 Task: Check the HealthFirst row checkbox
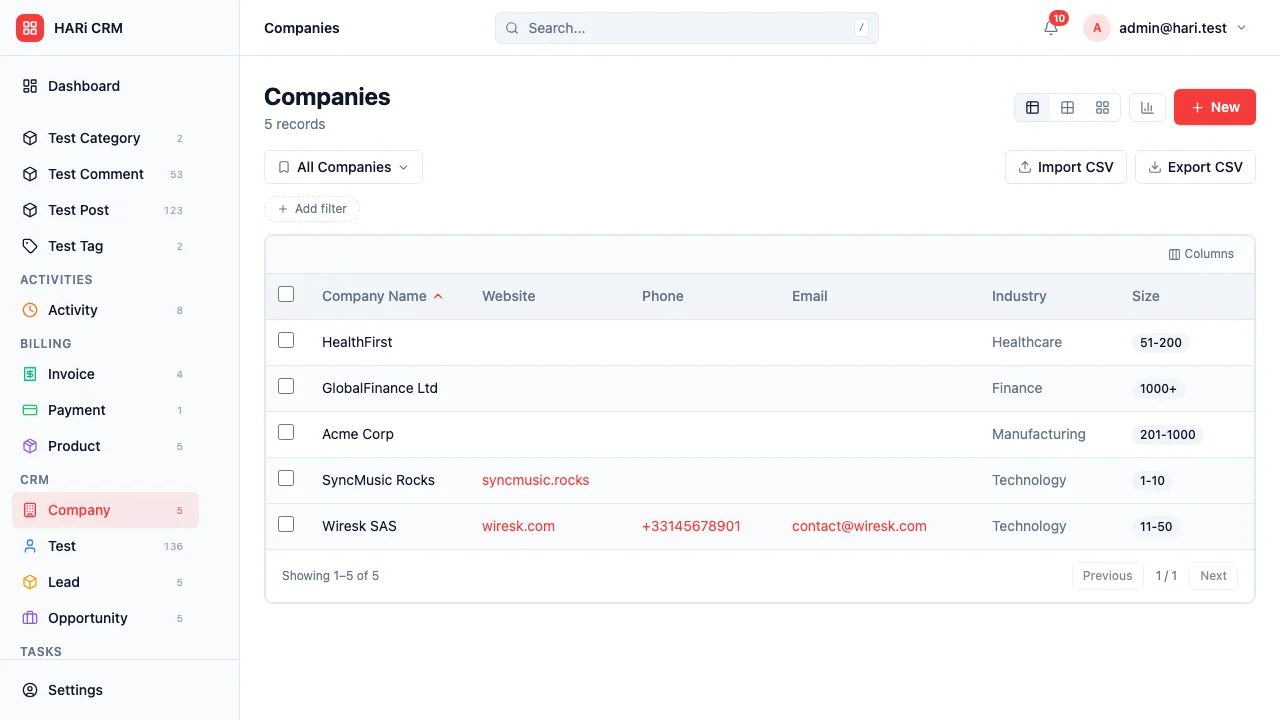(286, 340)
